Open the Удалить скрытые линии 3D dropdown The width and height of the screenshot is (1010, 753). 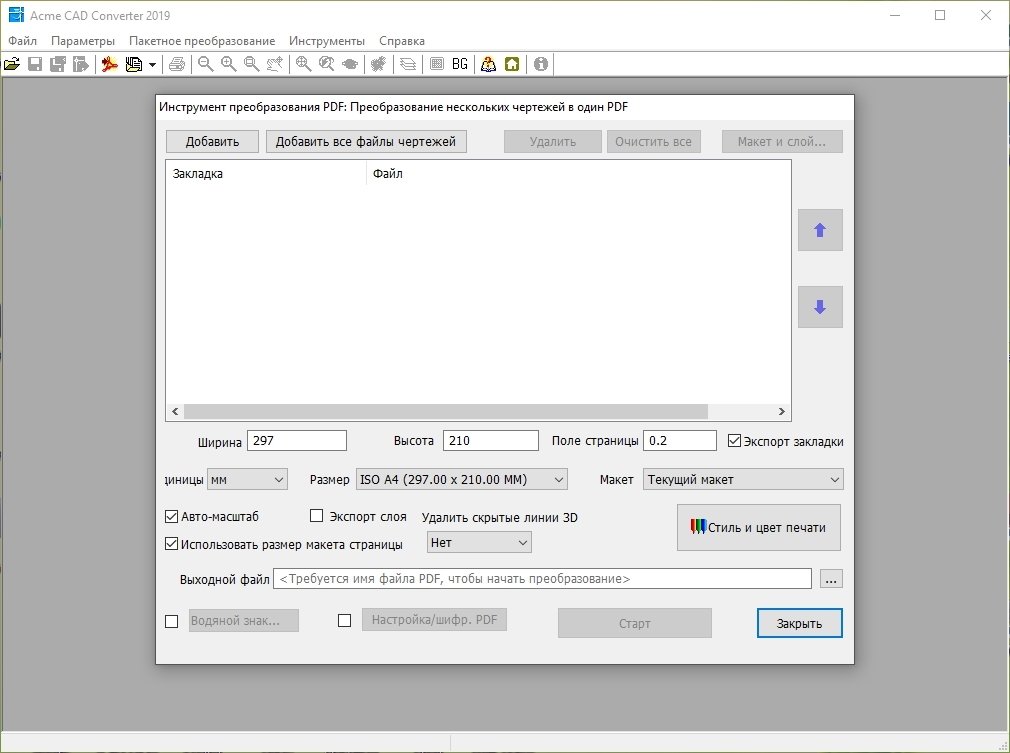(479, 543)
